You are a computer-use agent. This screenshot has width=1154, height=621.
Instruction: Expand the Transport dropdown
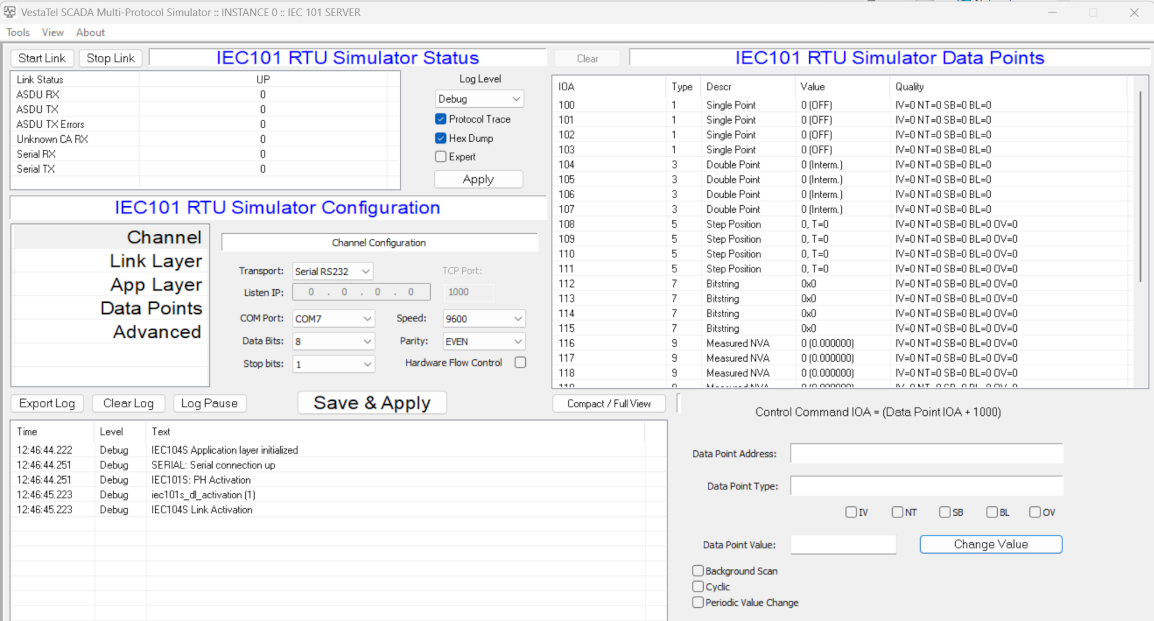333,271
